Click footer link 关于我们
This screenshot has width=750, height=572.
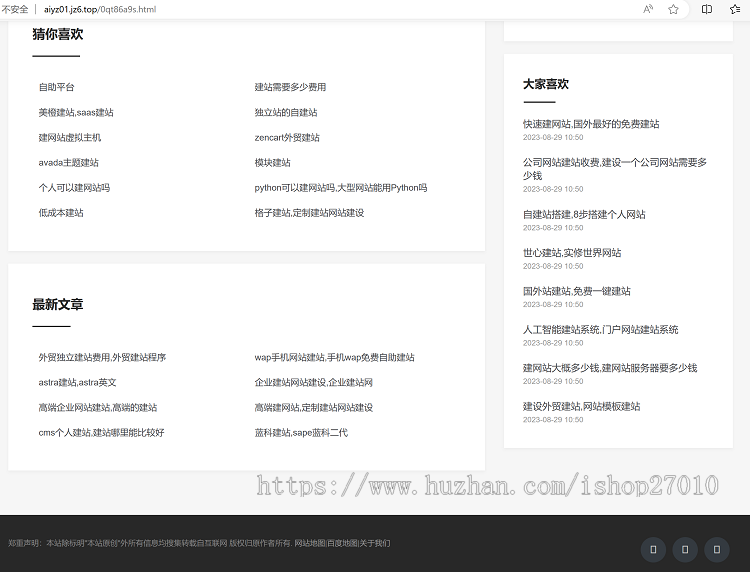(375, 543)
